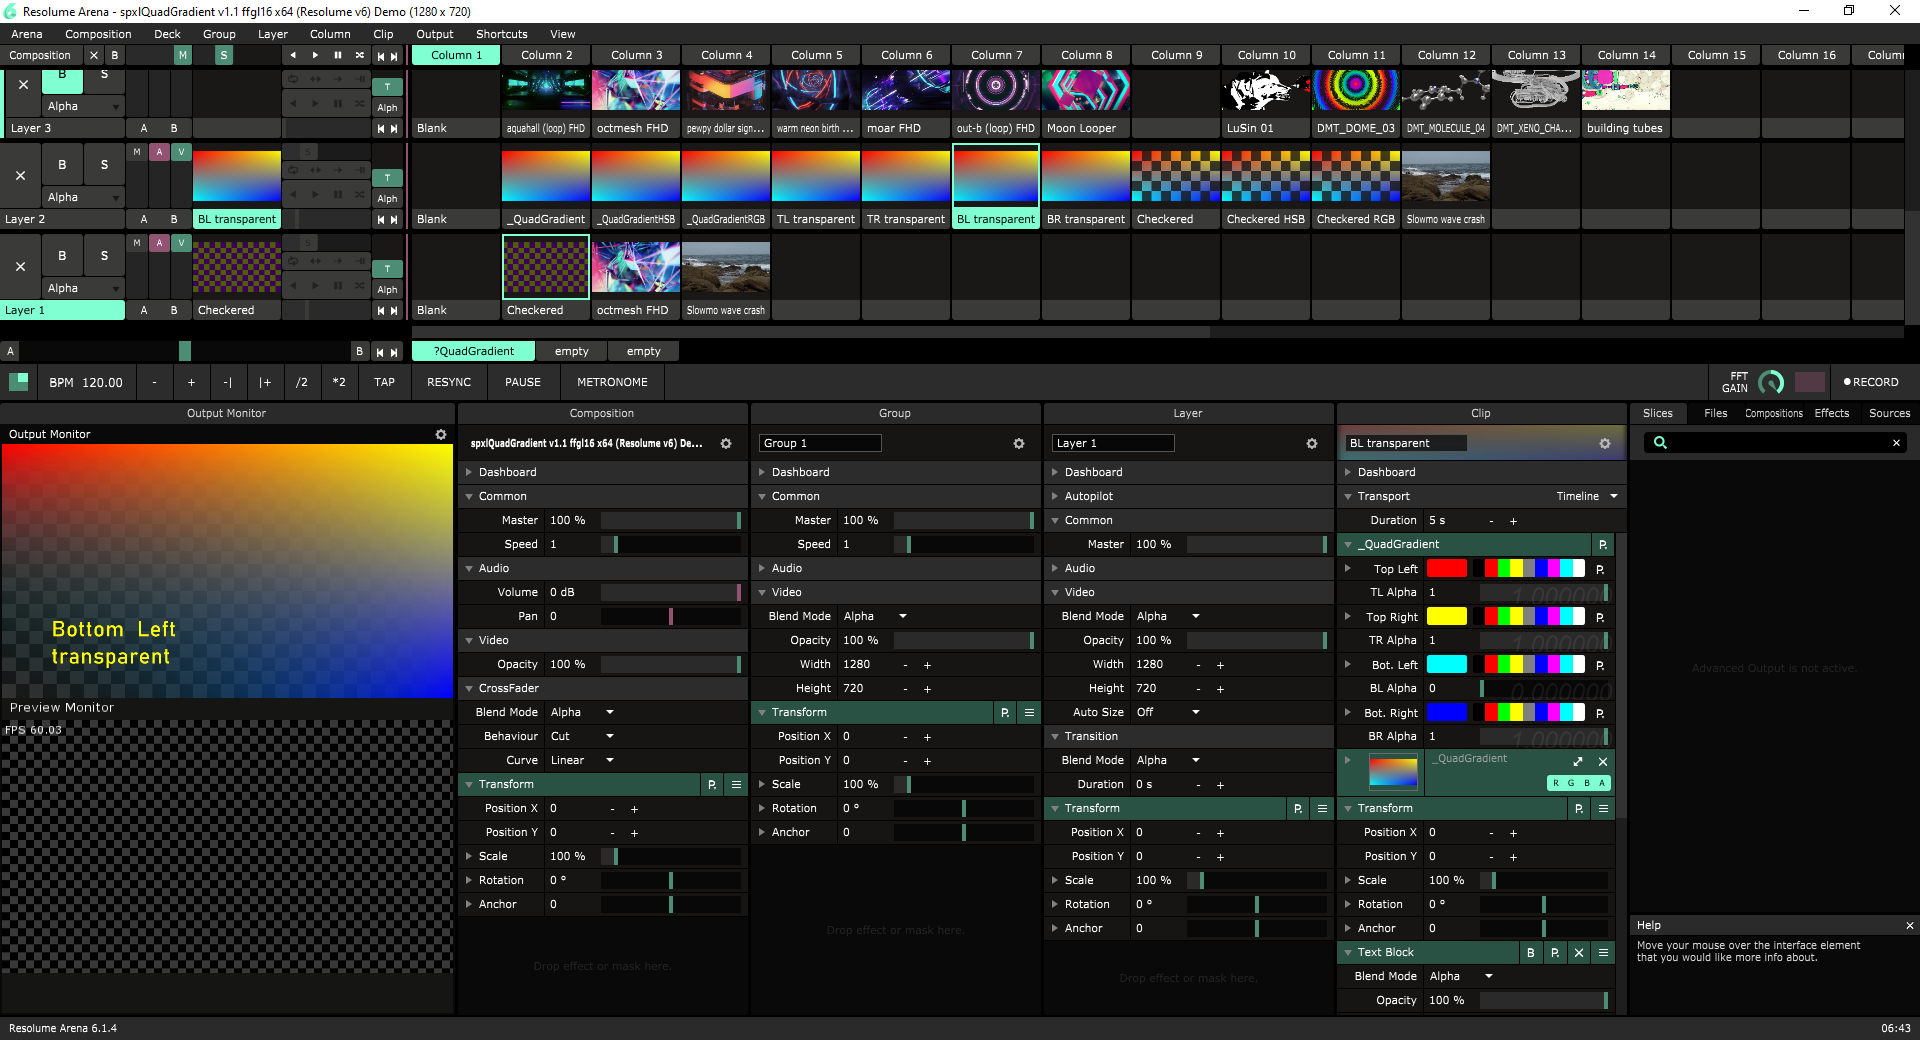Image resolution: width=1920 pixels, height=1040 pixels.
Task: Toggle Solo on Layer 2
Action: 104,166
